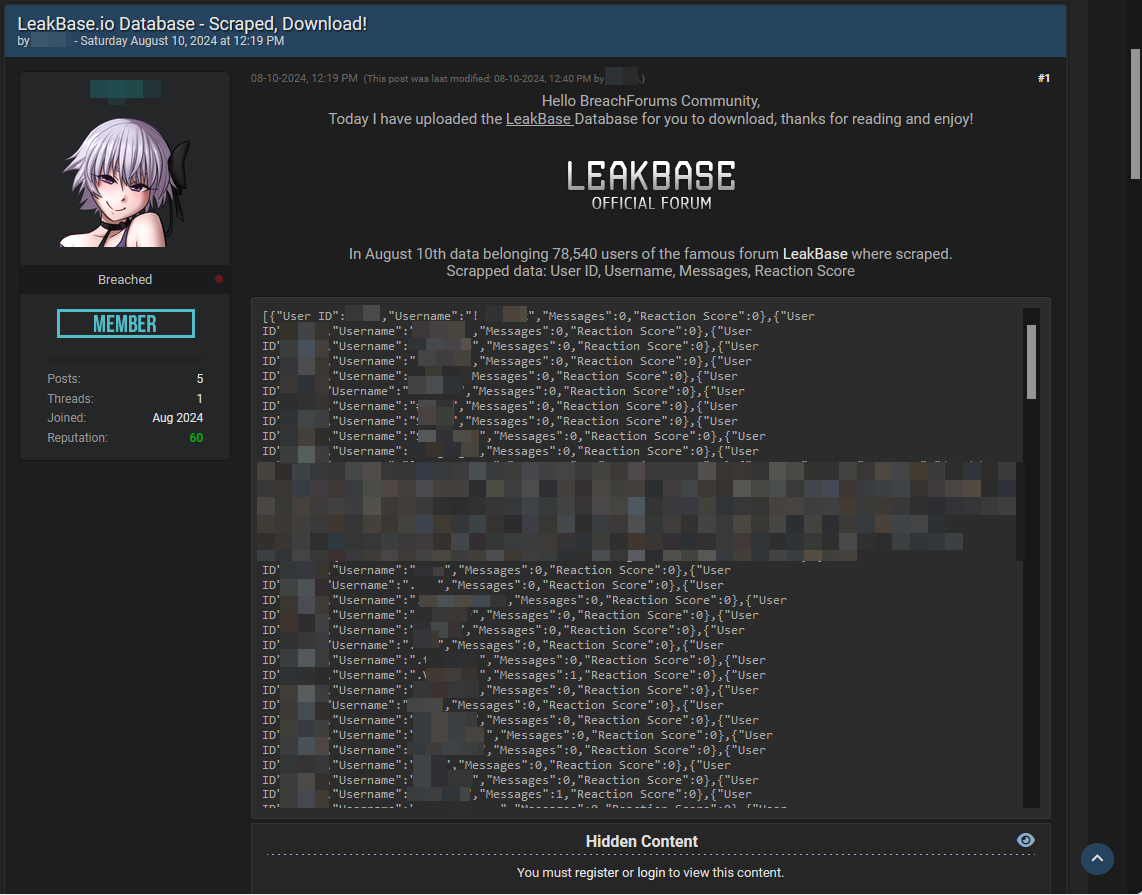Click the Hidden Content heading
The width and height of the screenshot is (1142, 895).
click(642, 841)
